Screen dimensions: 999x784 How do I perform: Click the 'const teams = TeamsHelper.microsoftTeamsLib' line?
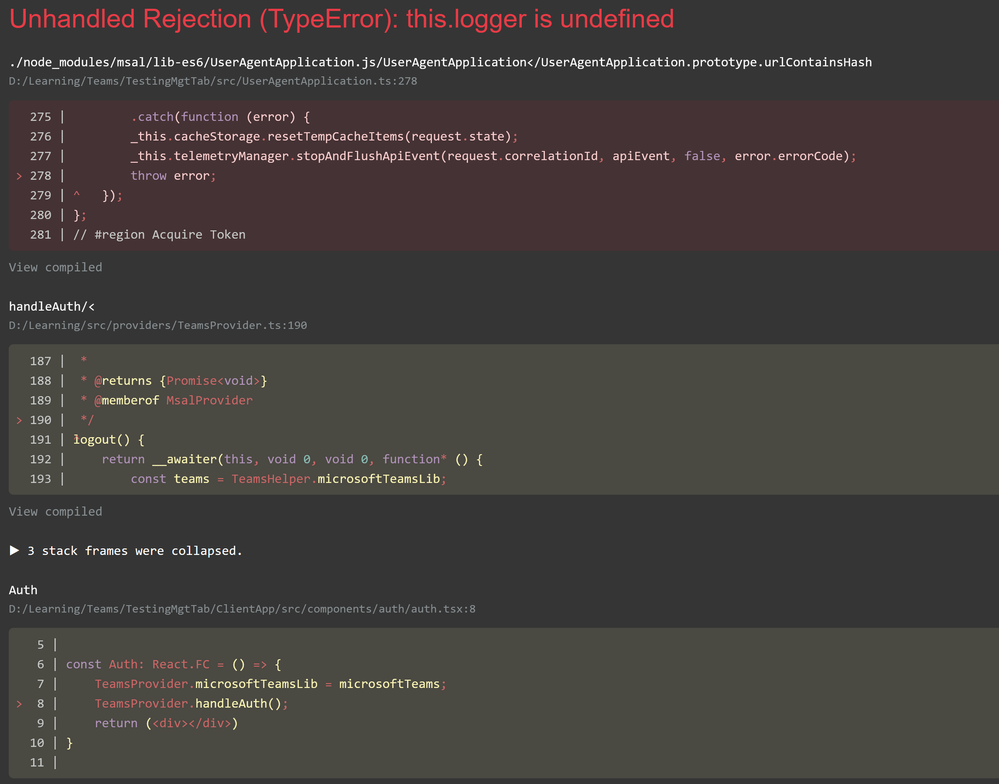(289, 479)
